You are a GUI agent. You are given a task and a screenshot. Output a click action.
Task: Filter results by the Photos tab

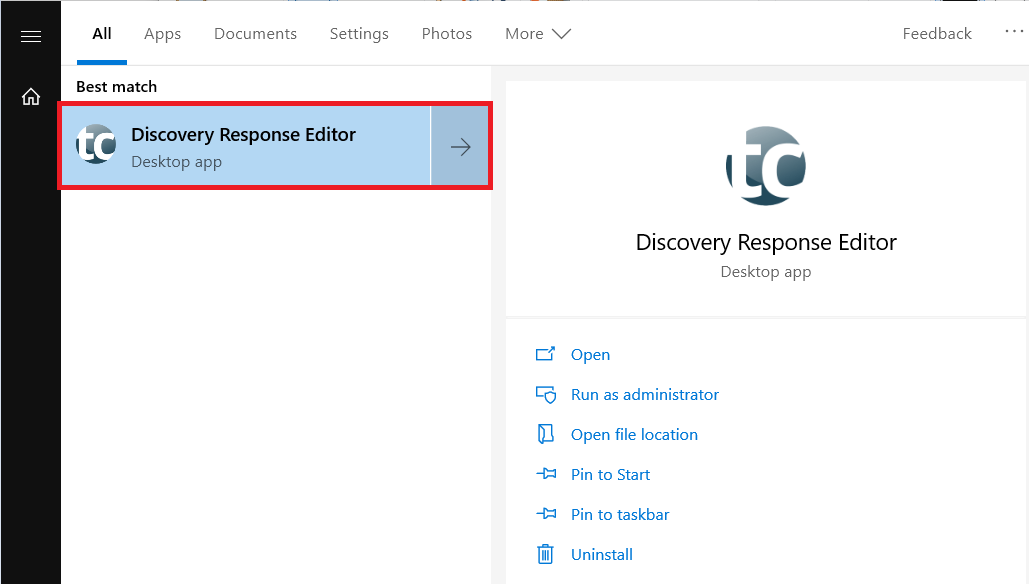446,34
